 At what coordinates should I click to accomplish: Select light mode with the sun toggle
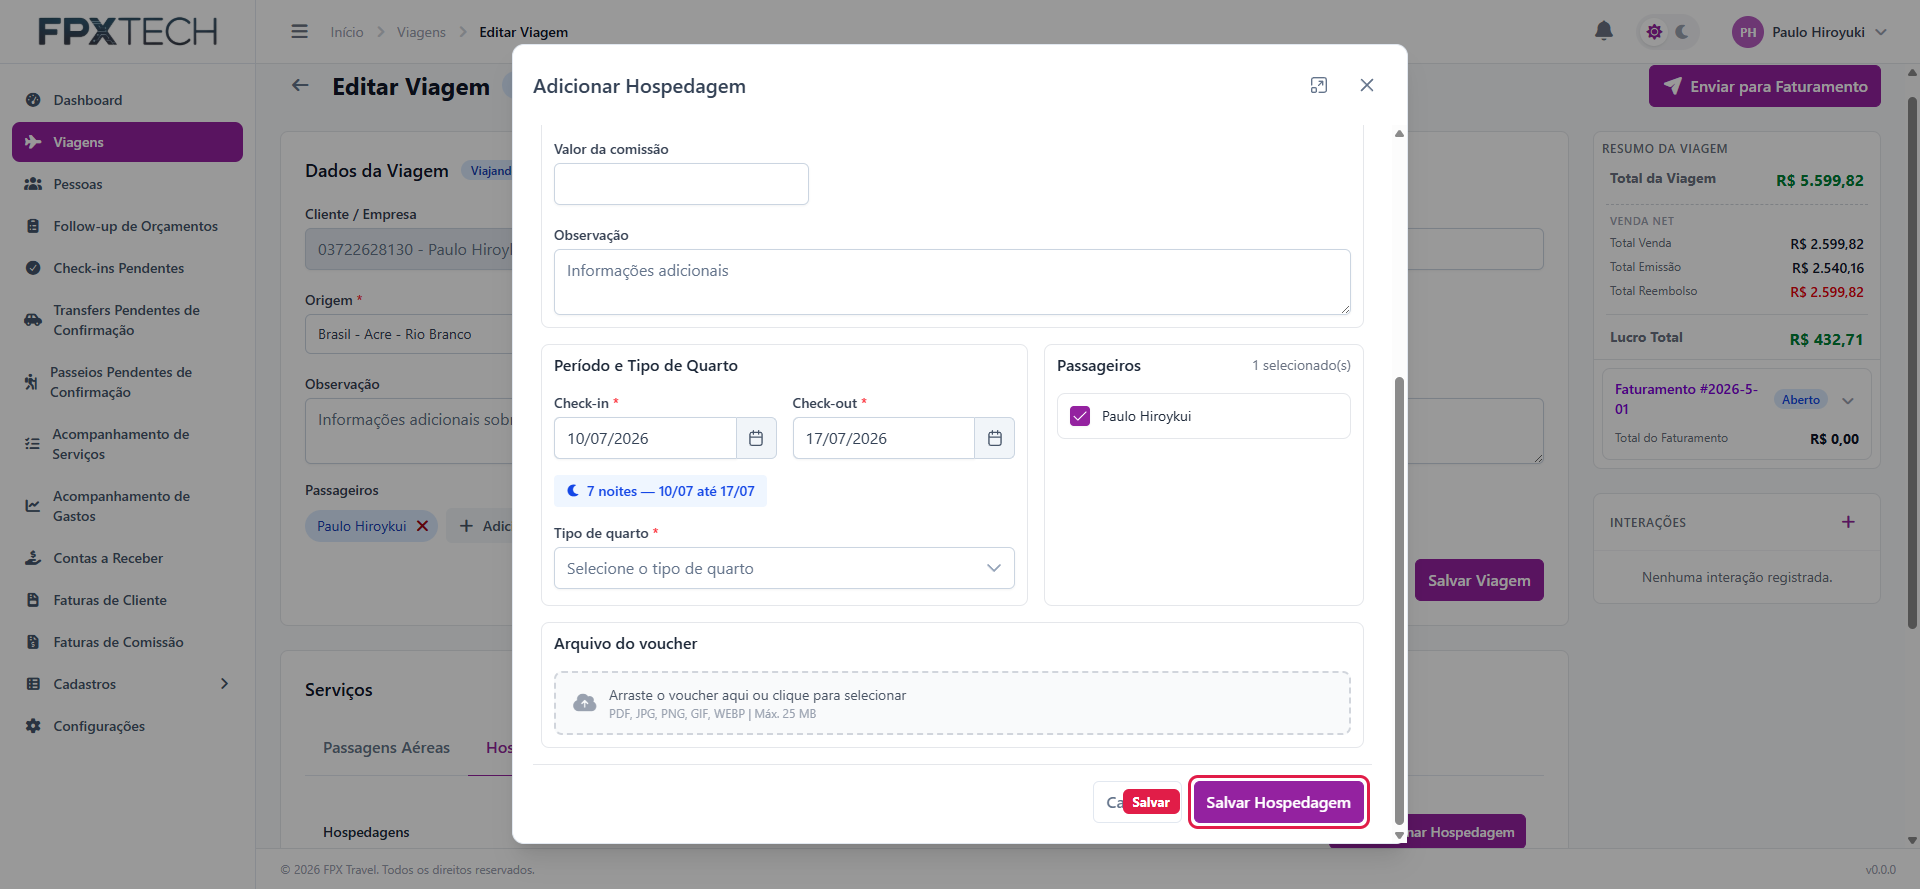[1654, 32]
